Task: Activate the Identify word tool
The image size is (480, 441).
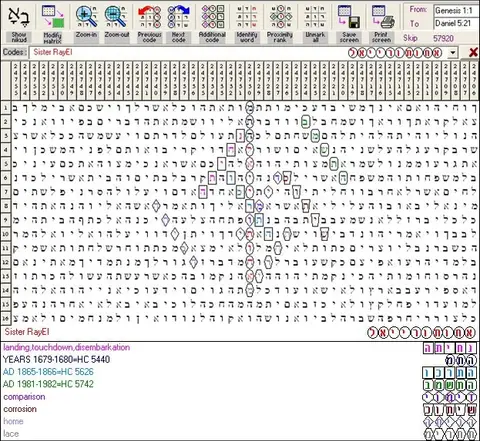Action: pos(247,16)
